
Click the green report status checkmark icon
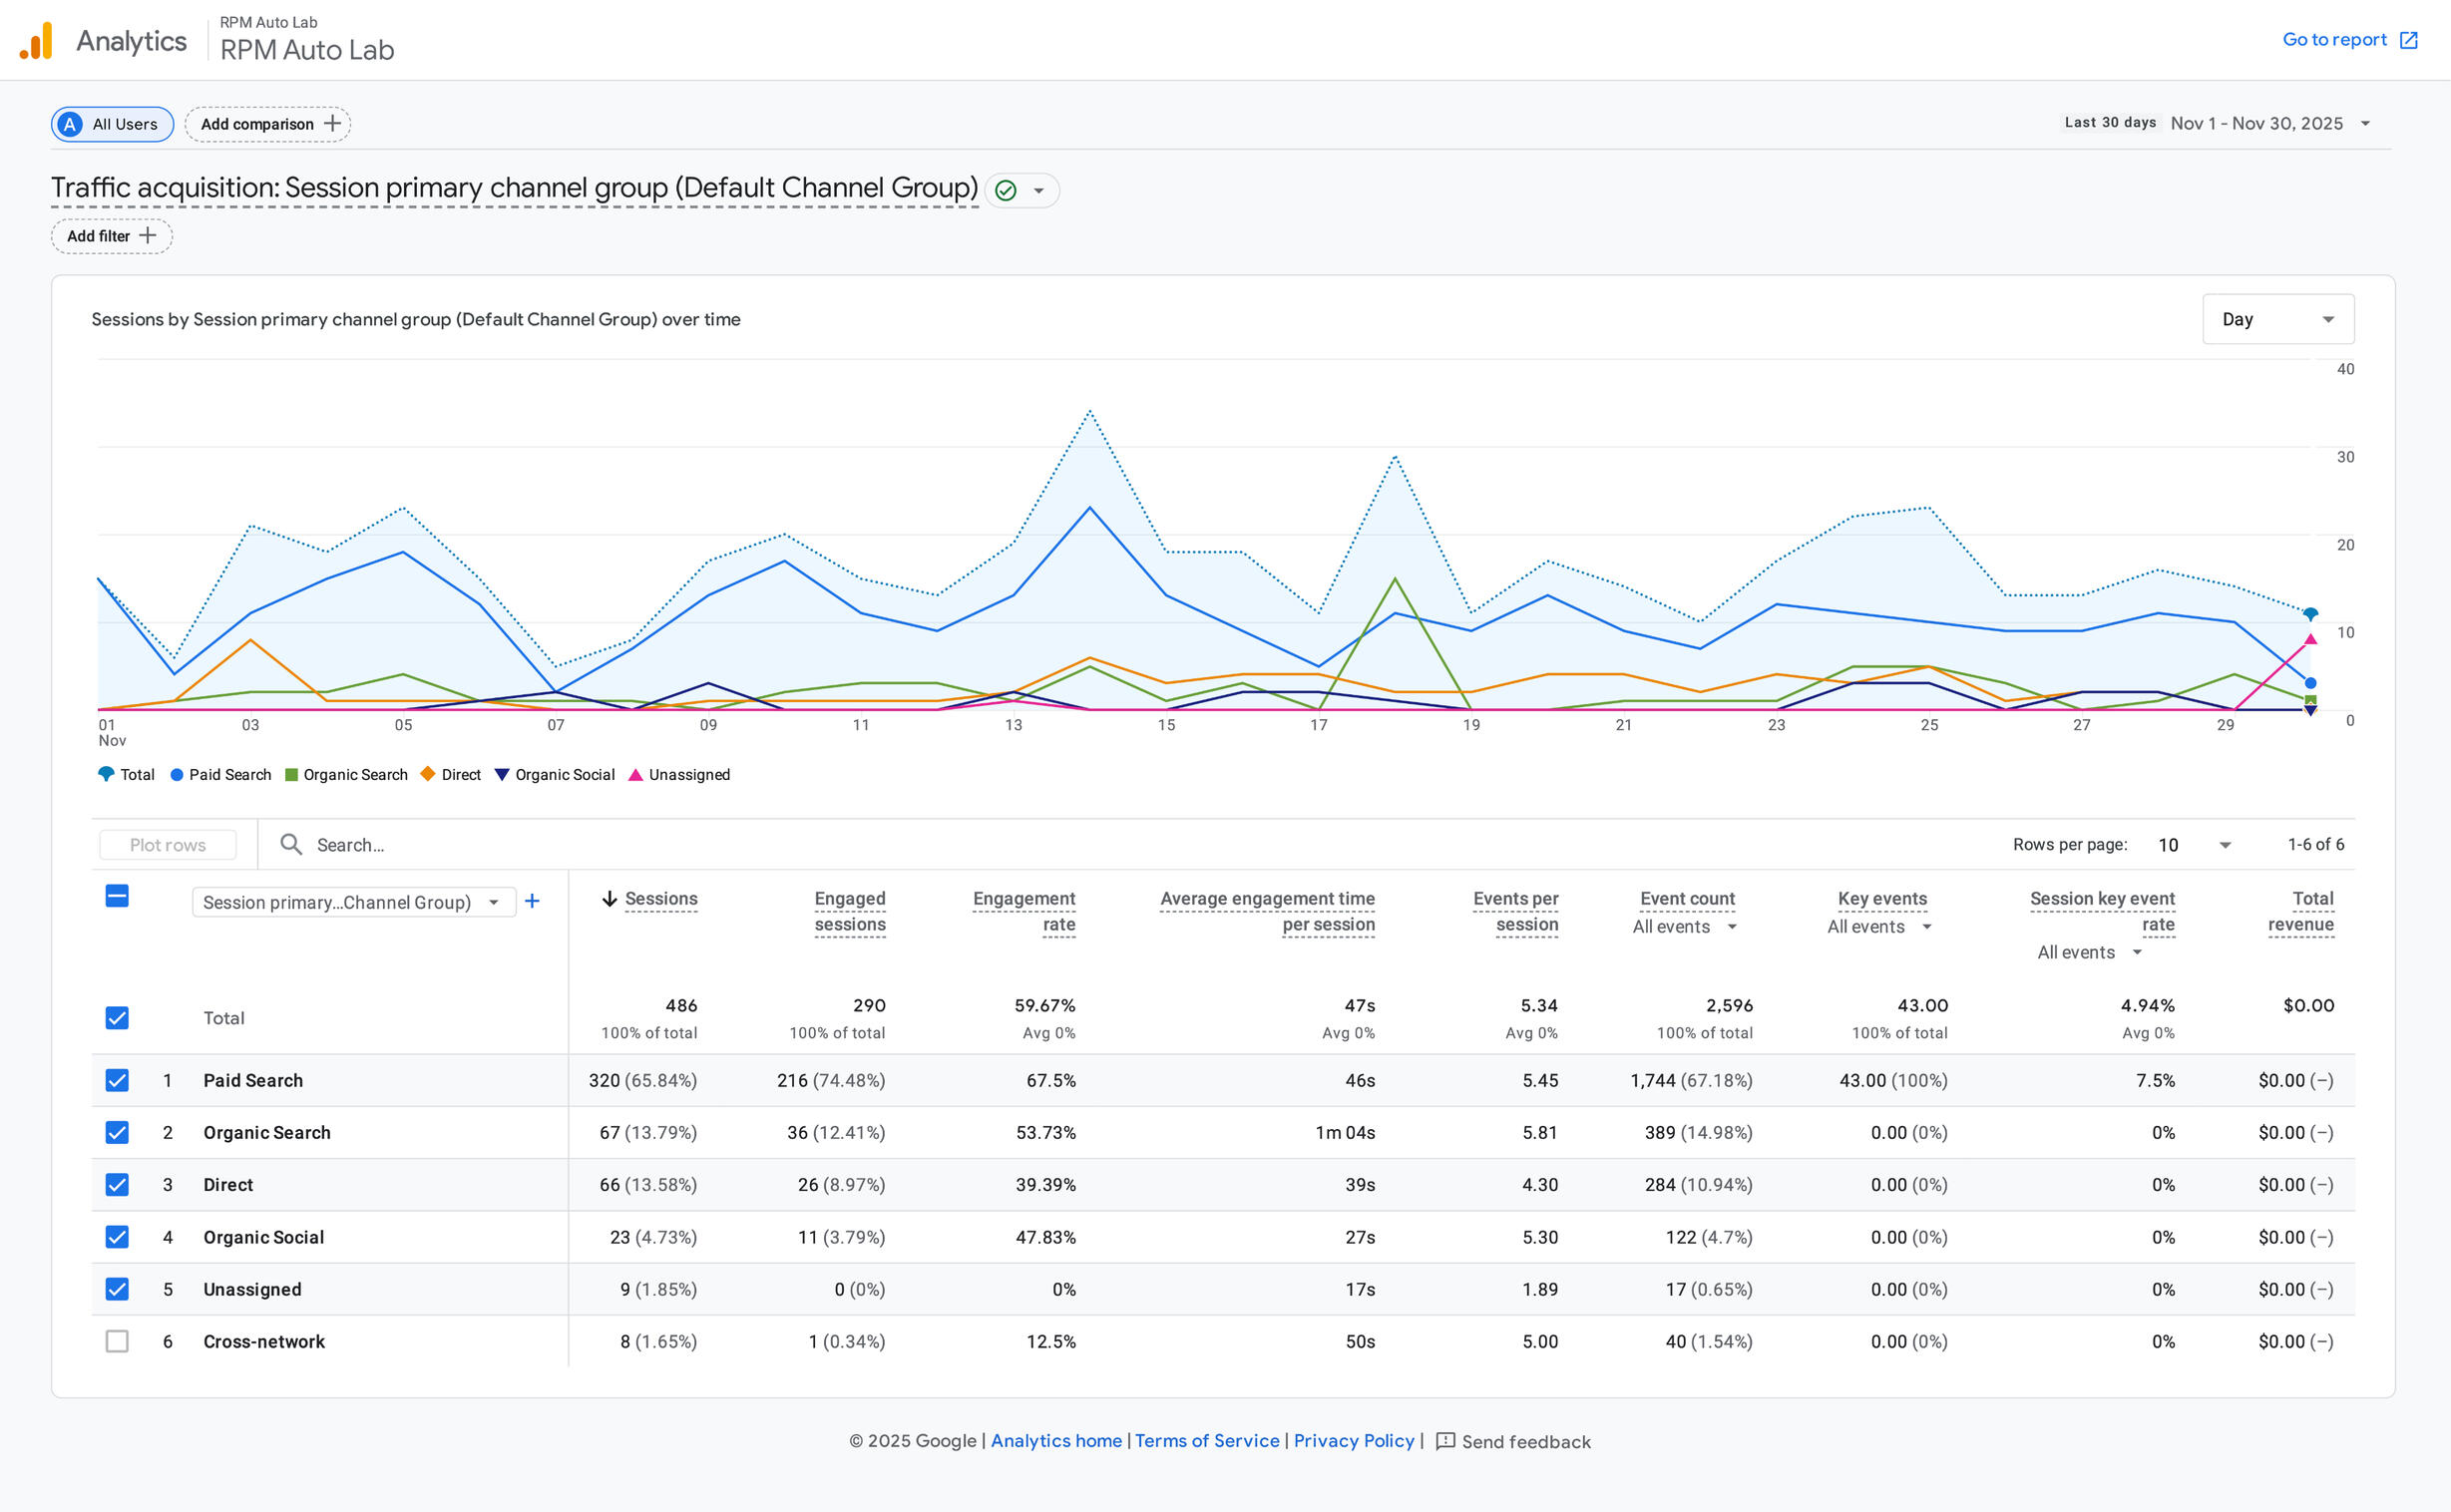1006,190
